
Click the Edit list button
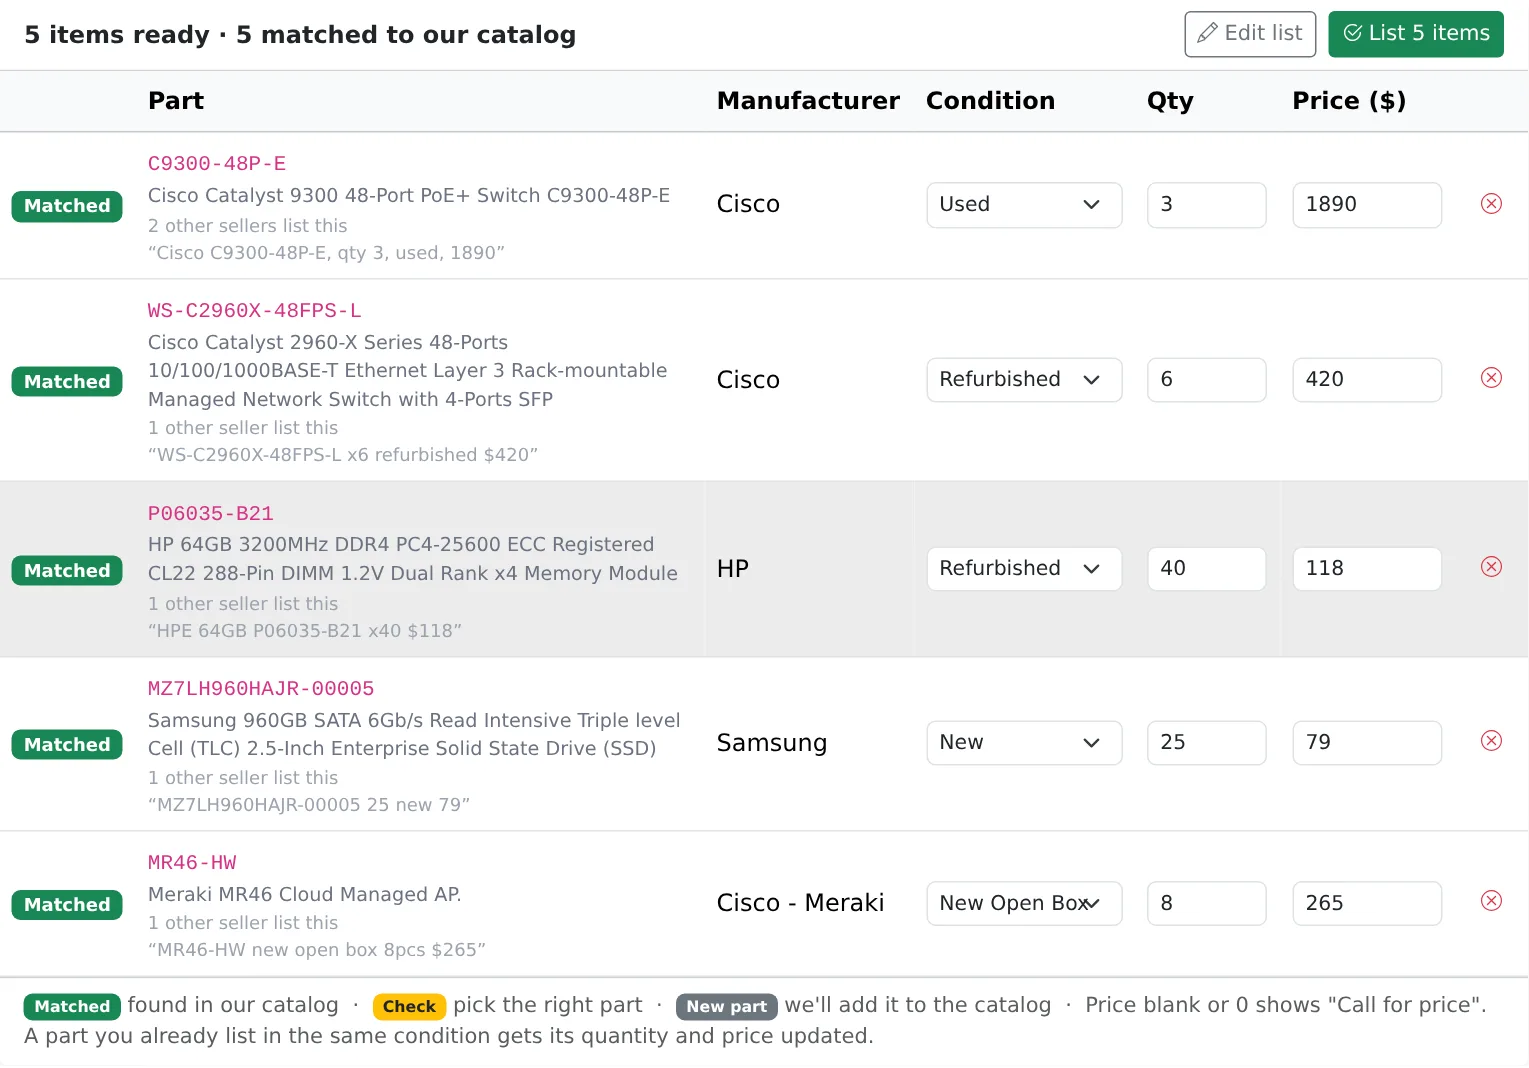pos(1250,34)
